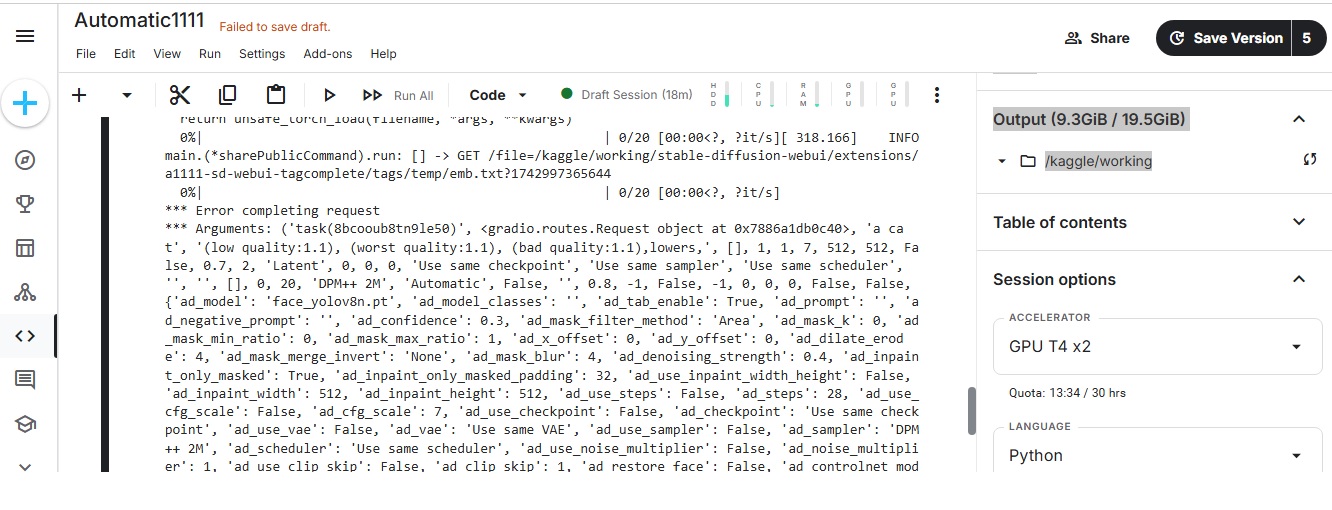Open the Competitions trophy icon in sidebar
The height and width of the screenshot is (510, 1332).
25,204
